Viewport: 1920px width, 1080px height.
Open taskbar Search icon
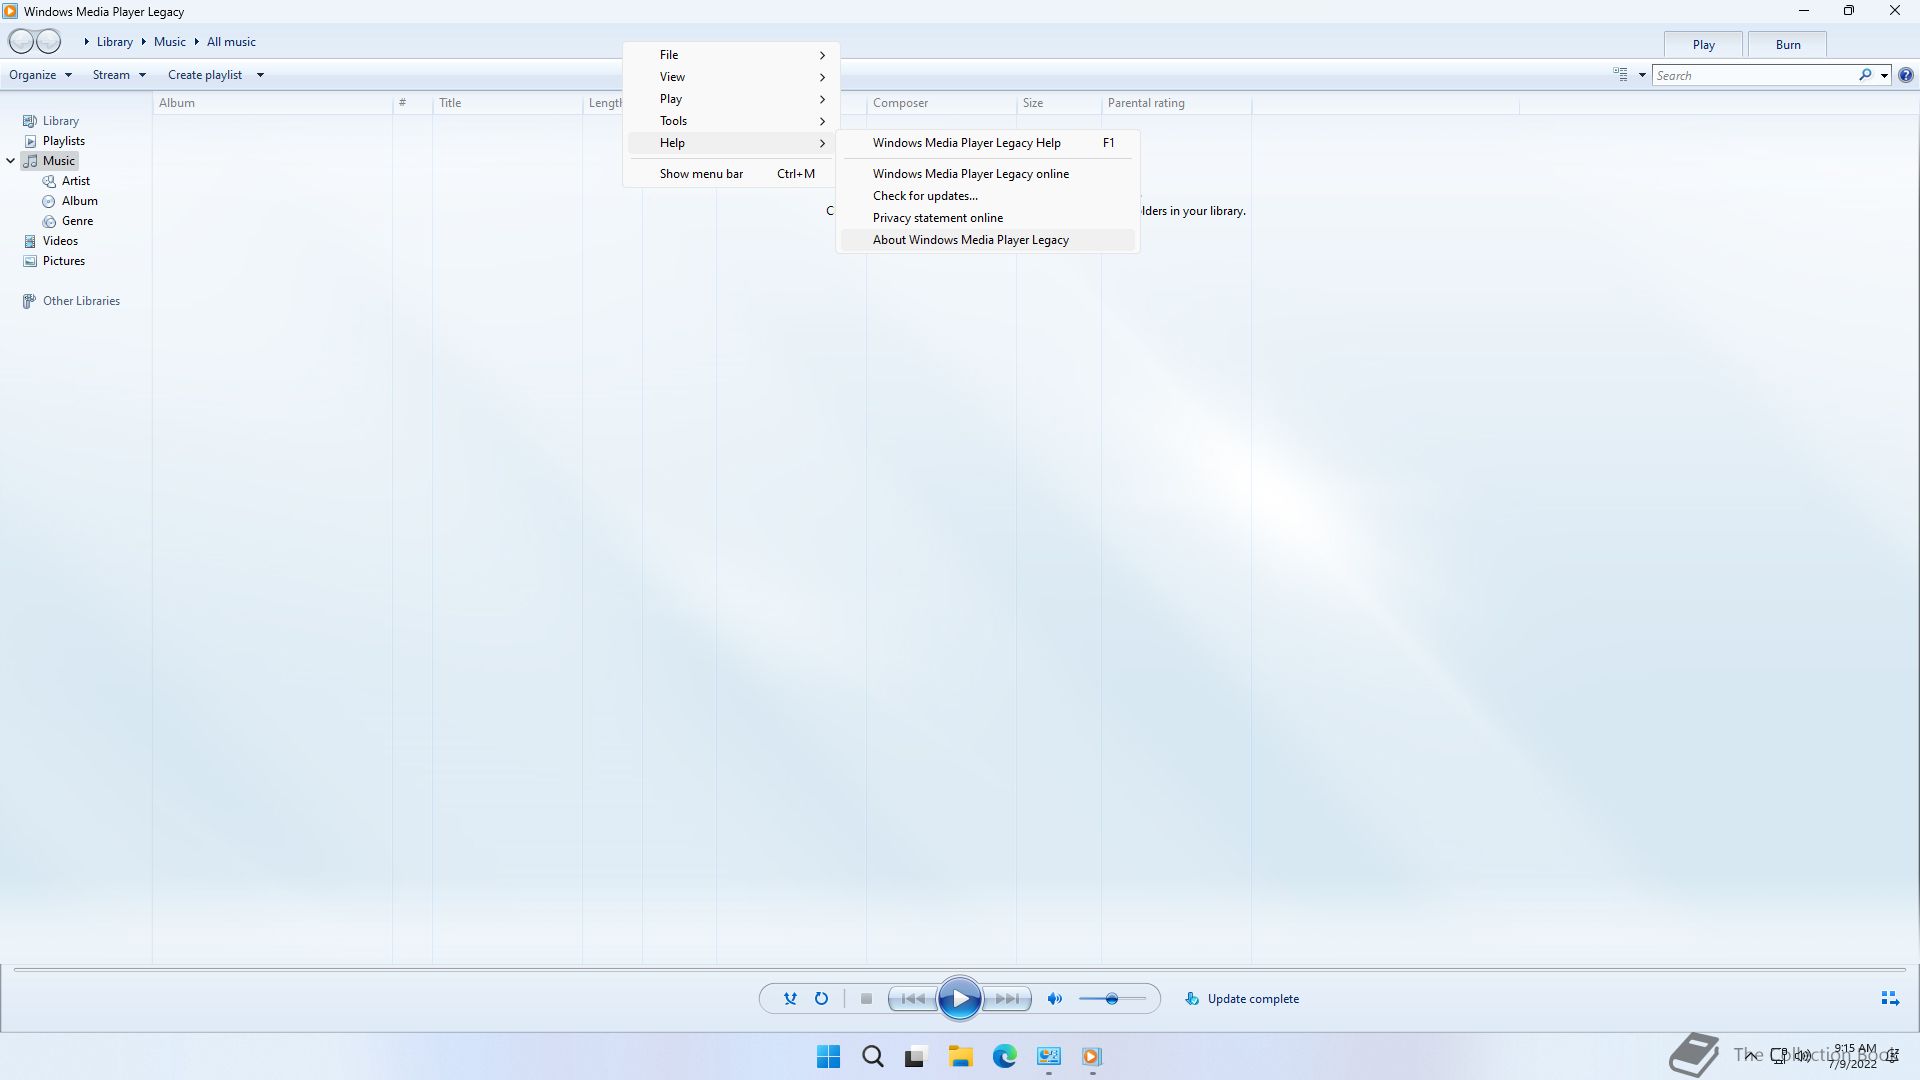872,1057
